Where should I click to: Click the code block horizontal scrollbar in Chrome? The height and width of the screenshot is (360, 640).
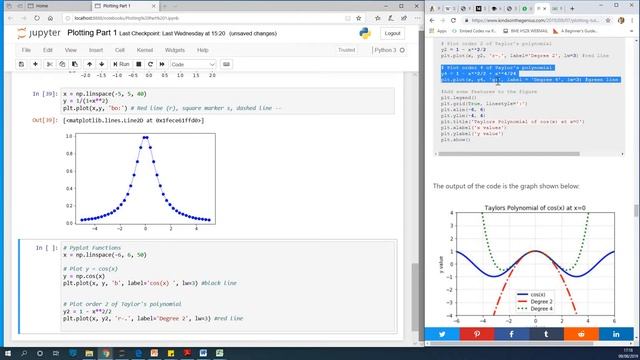(x=509, y=154)
